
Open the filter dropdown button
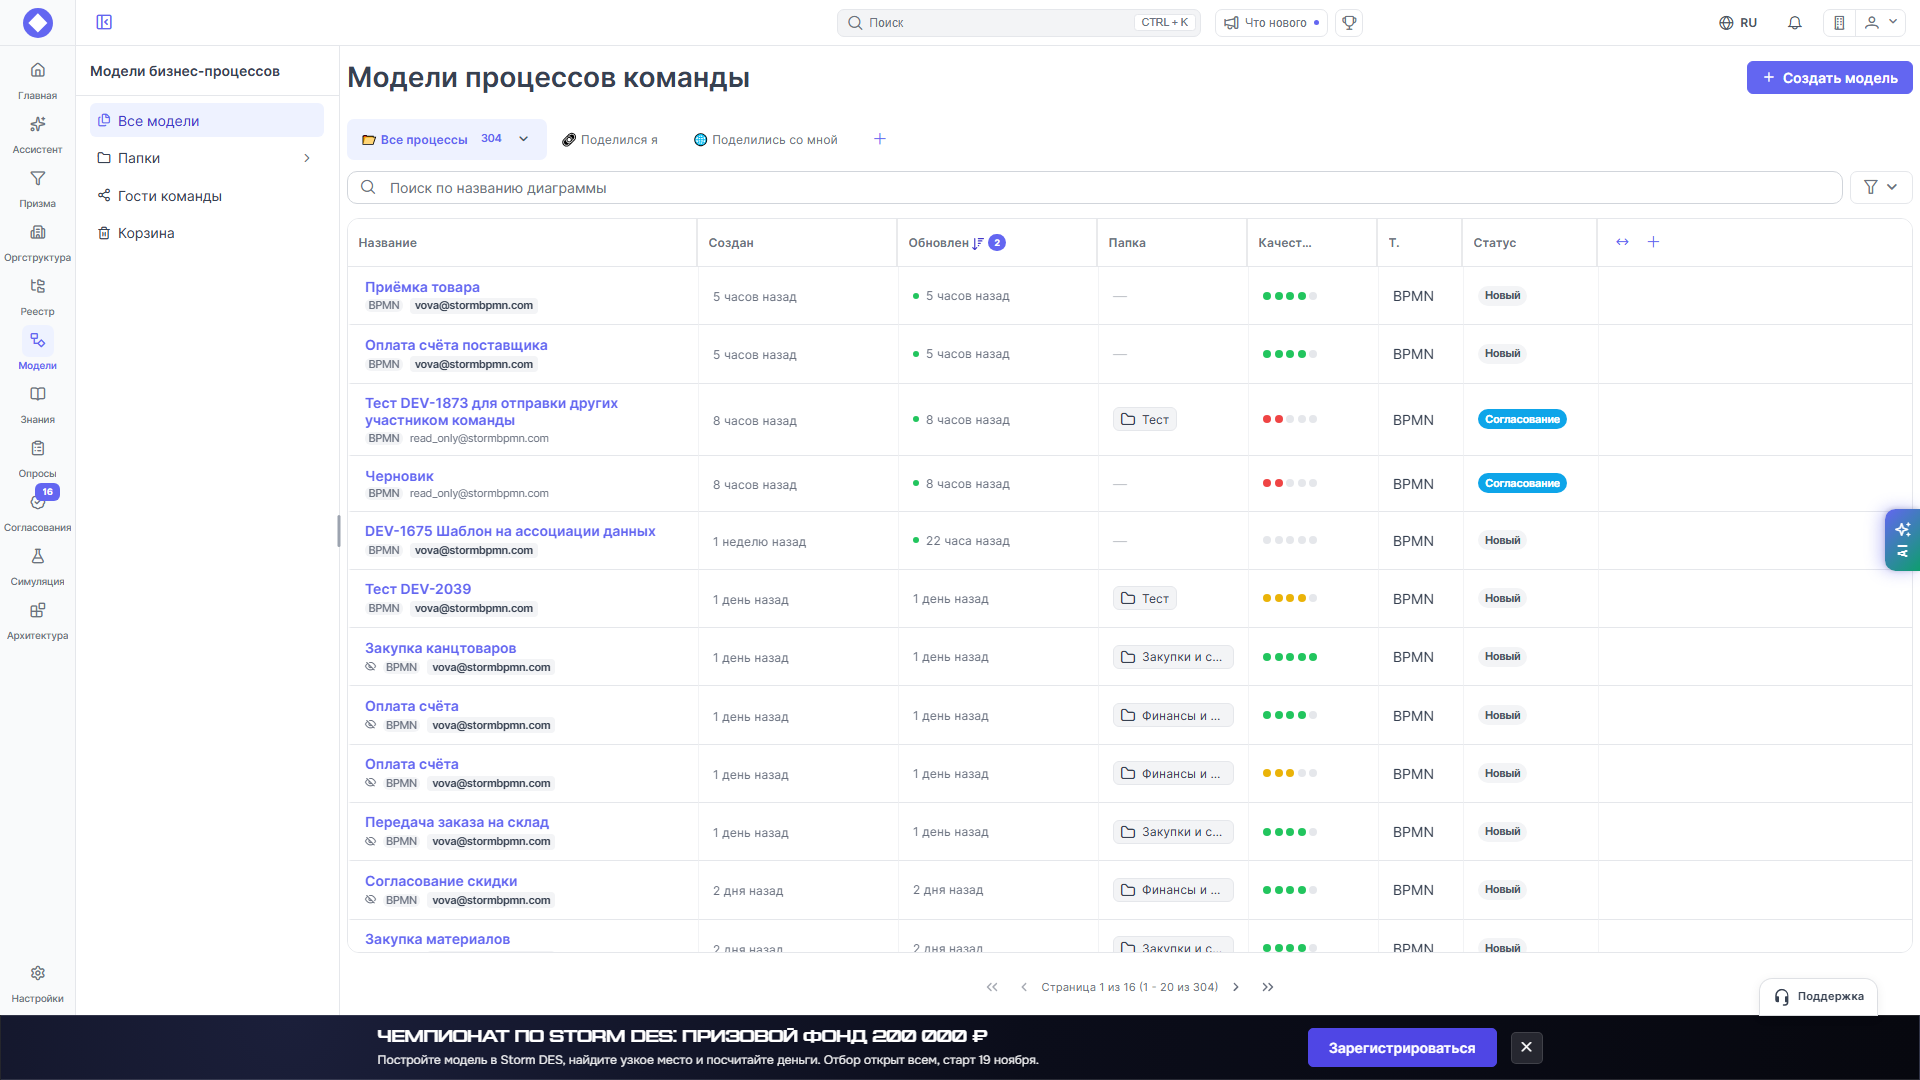(1881, 187)
